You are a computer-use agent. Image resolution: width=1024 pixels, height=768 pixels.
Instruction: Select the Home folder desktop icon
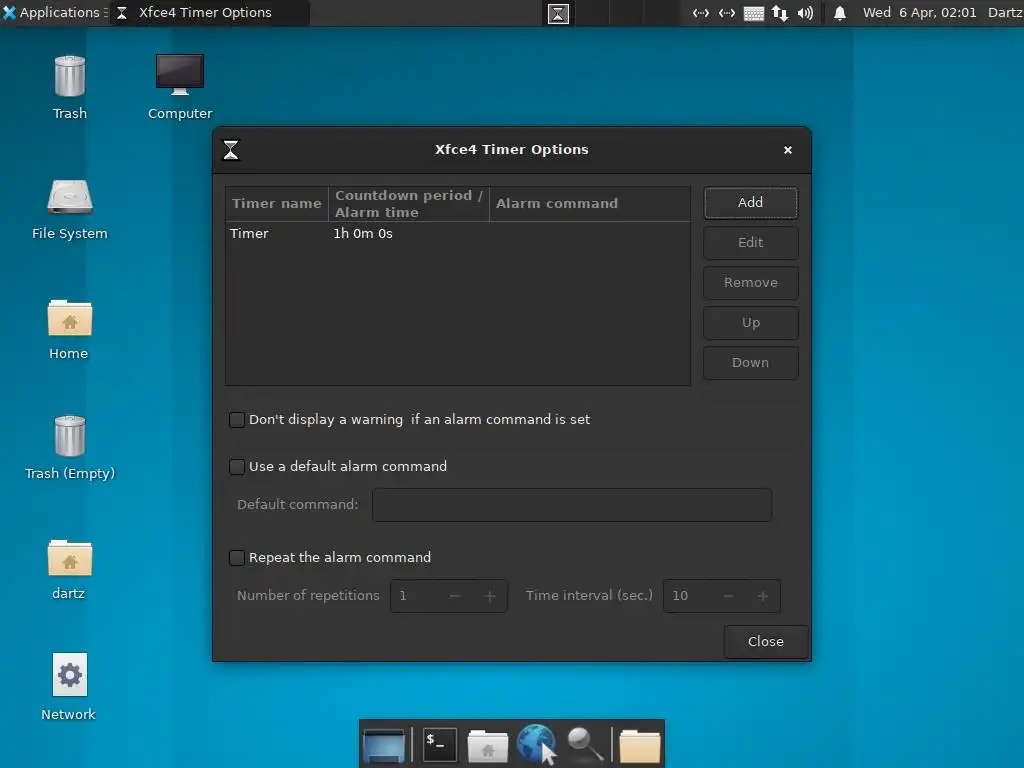tap(69, 330)
